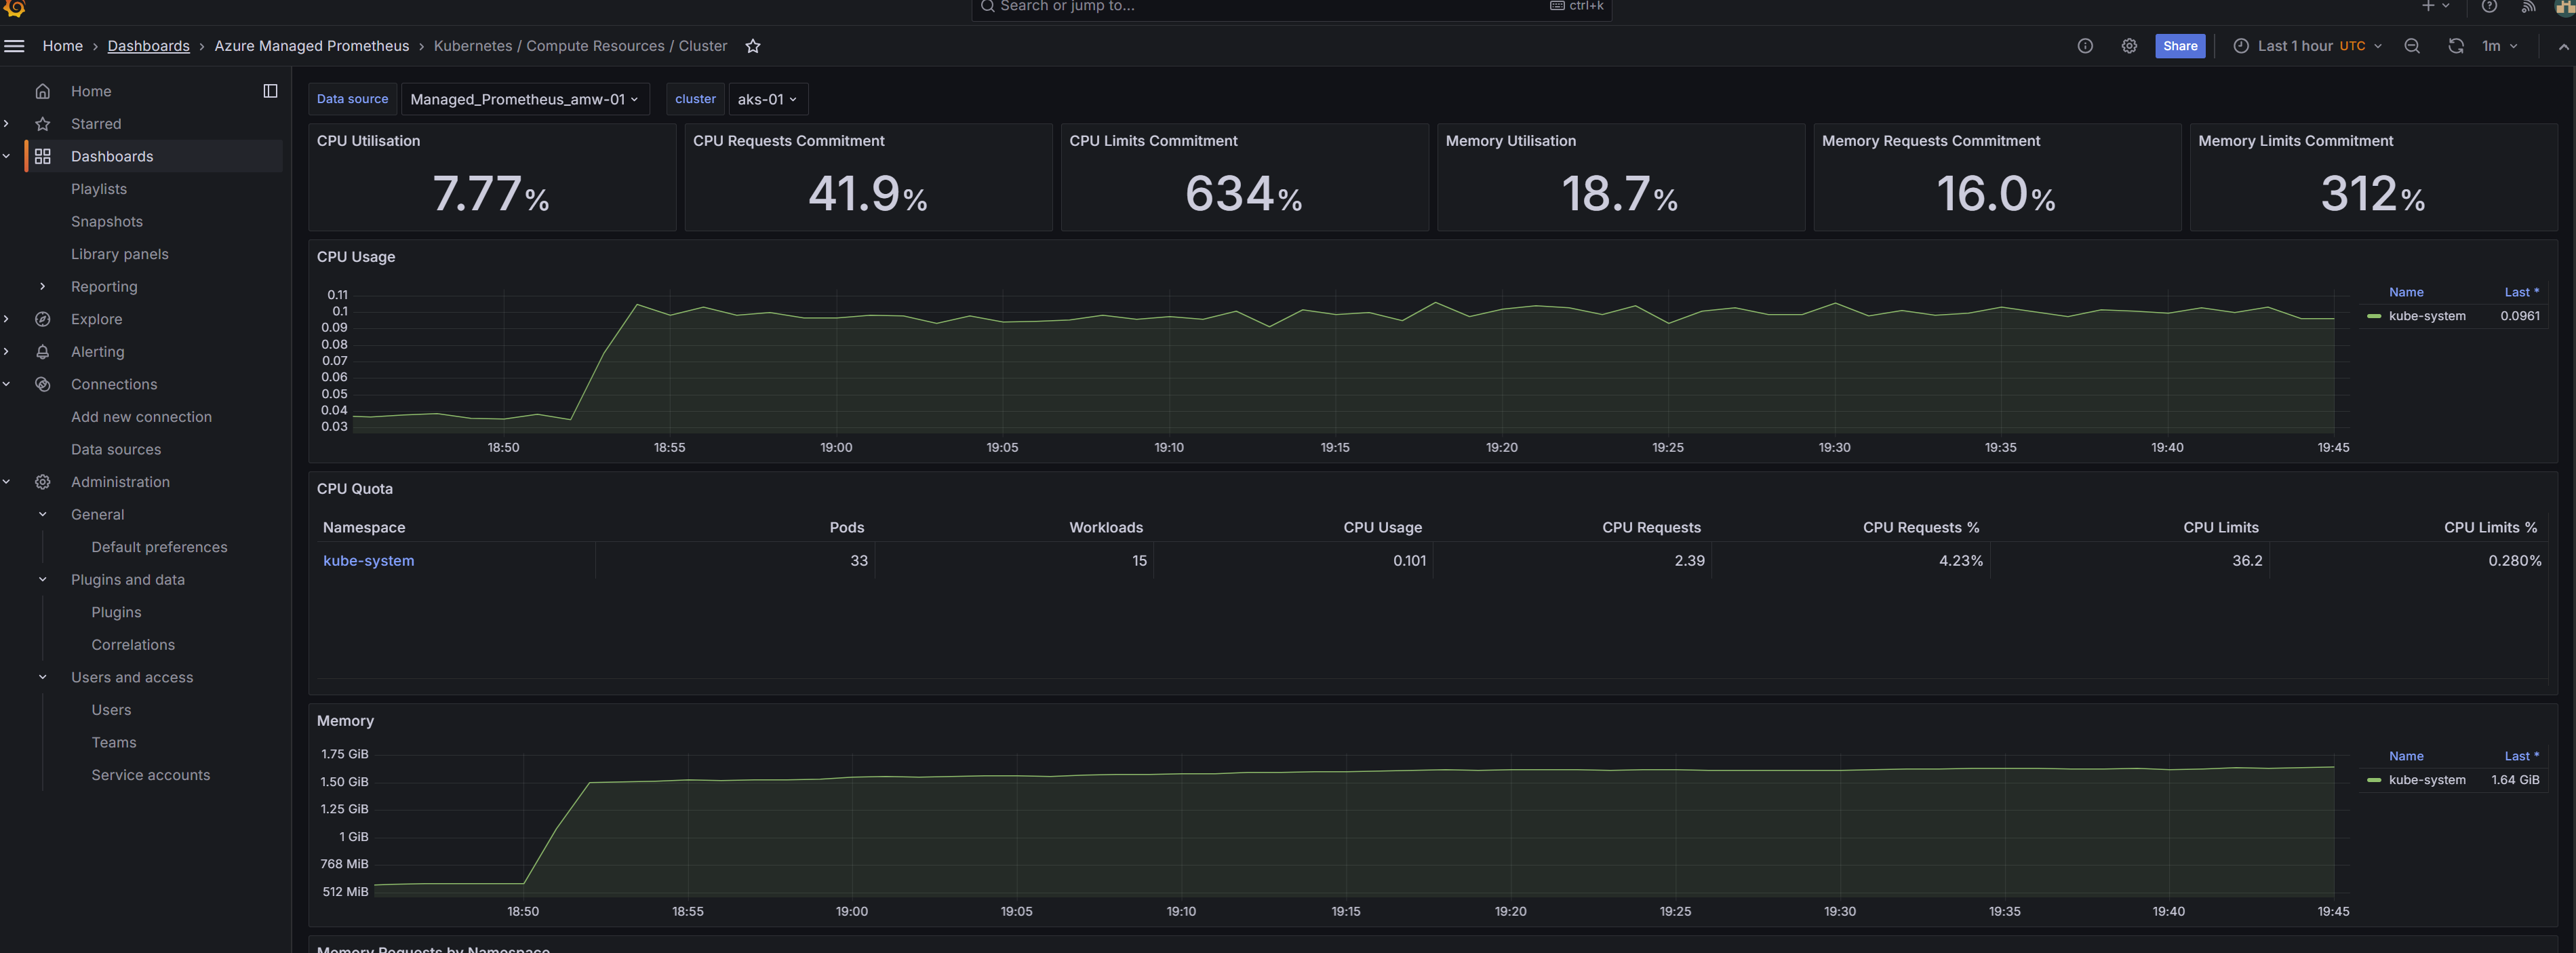
Task: Open dashboard insights info icon
Action: [2085, 46]
